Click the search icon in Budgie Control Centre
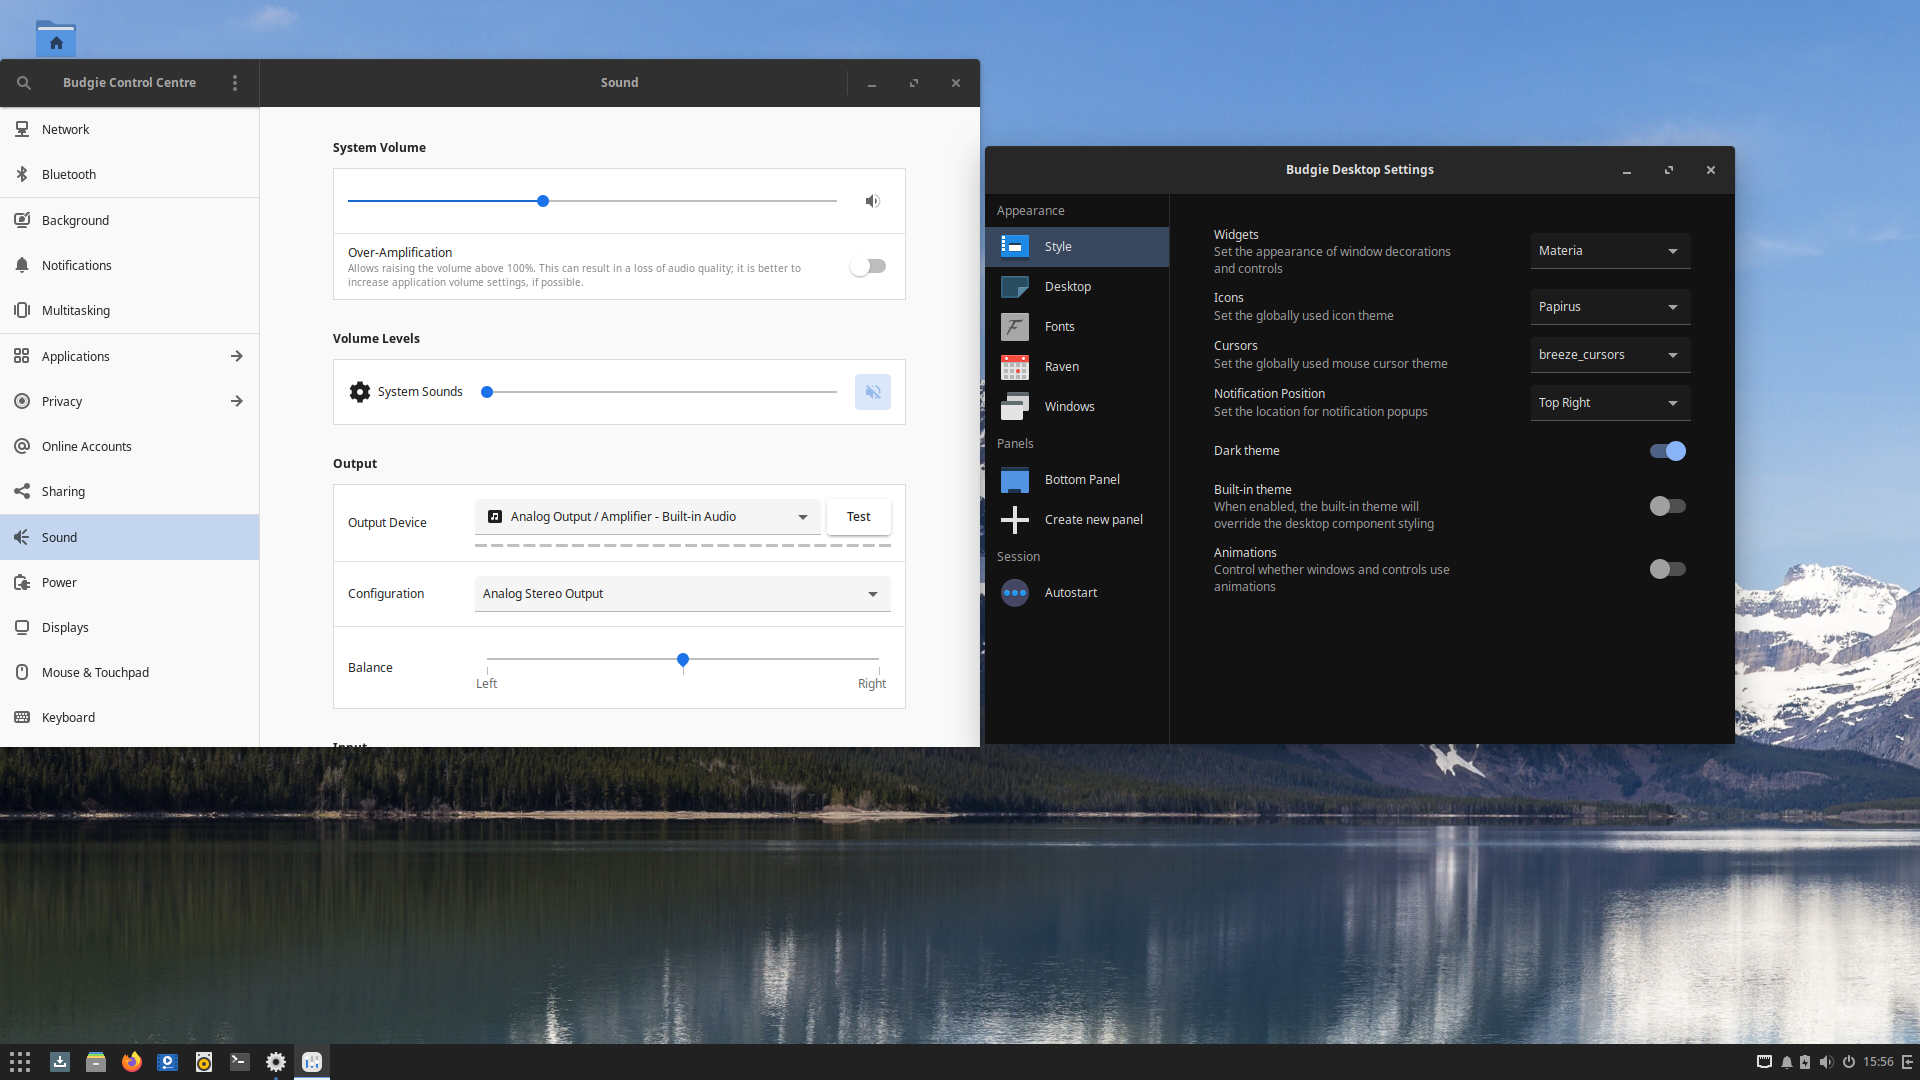This screenshot has width=1920, height=1080. point(24,83)
